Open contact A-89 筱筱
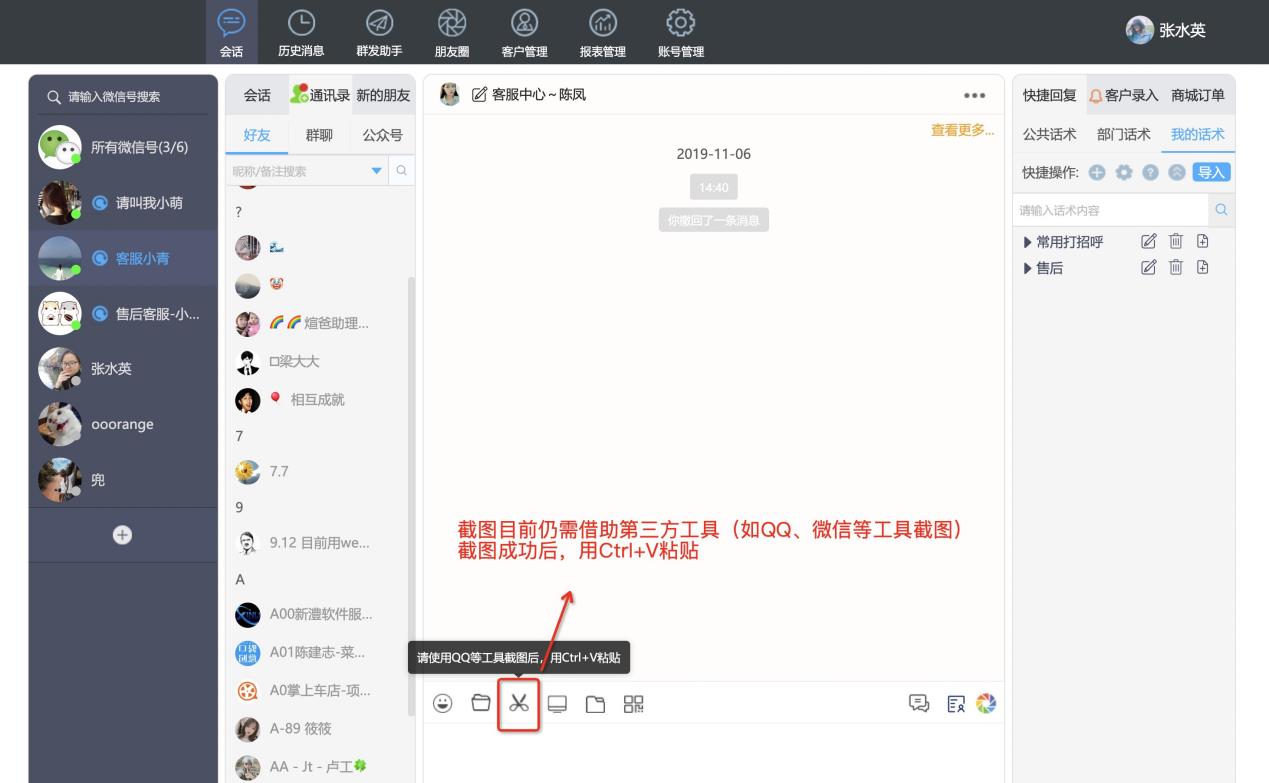 pyautogui.click(x=316, y=729)
